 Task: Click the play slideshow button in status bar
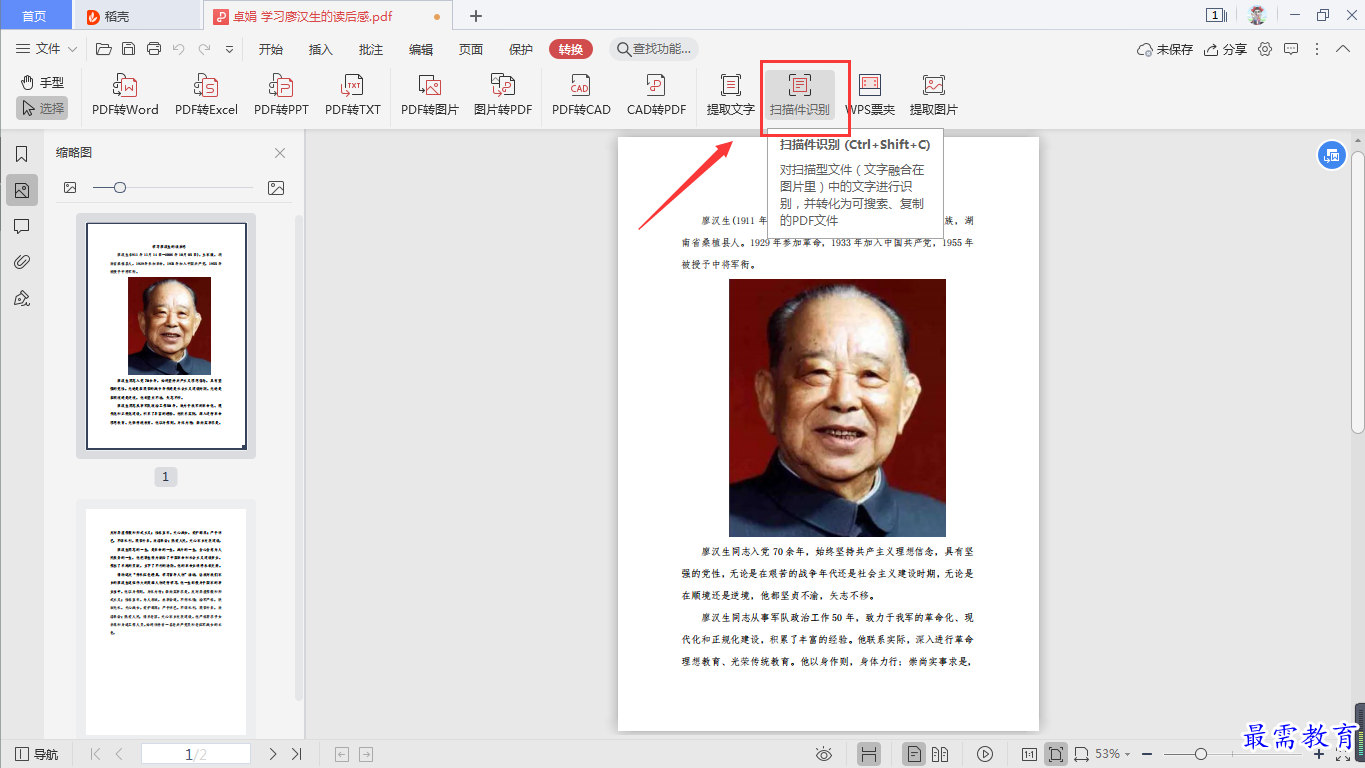pos(985,754)
